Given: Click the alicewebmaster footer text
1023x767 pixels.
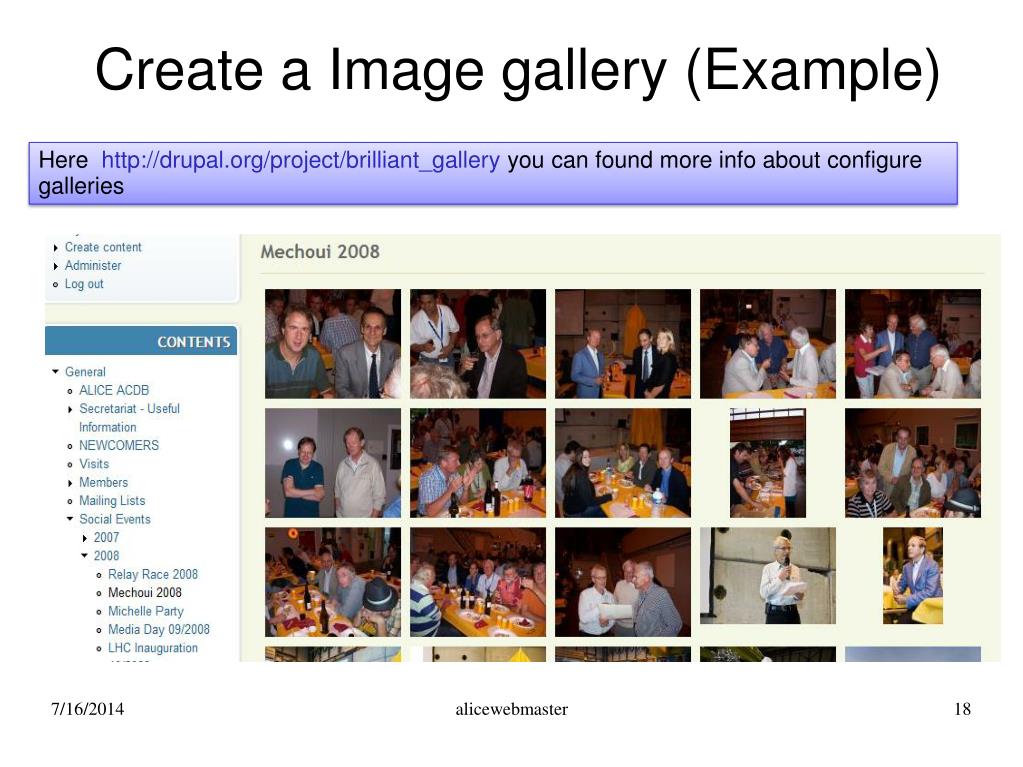Looking at the screenshot, I should point(512,709).
